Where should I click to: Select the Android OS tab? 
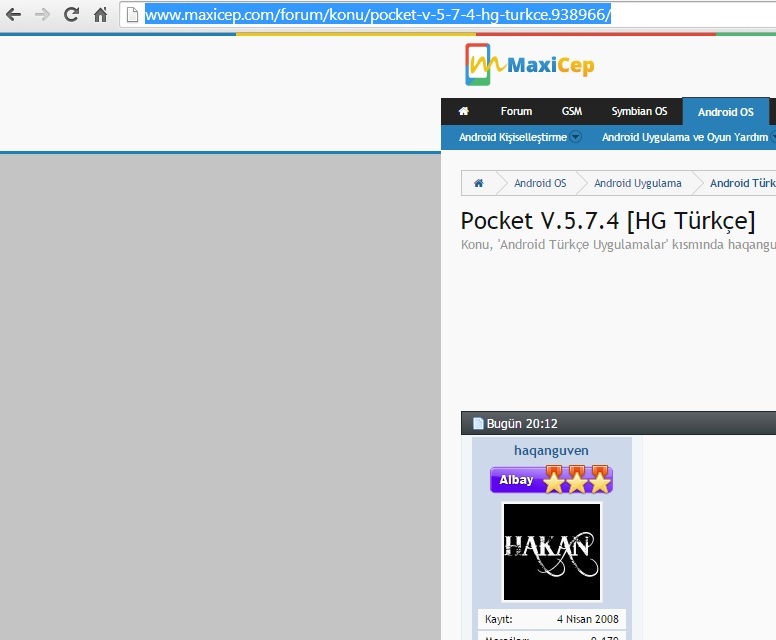(726, 112)
